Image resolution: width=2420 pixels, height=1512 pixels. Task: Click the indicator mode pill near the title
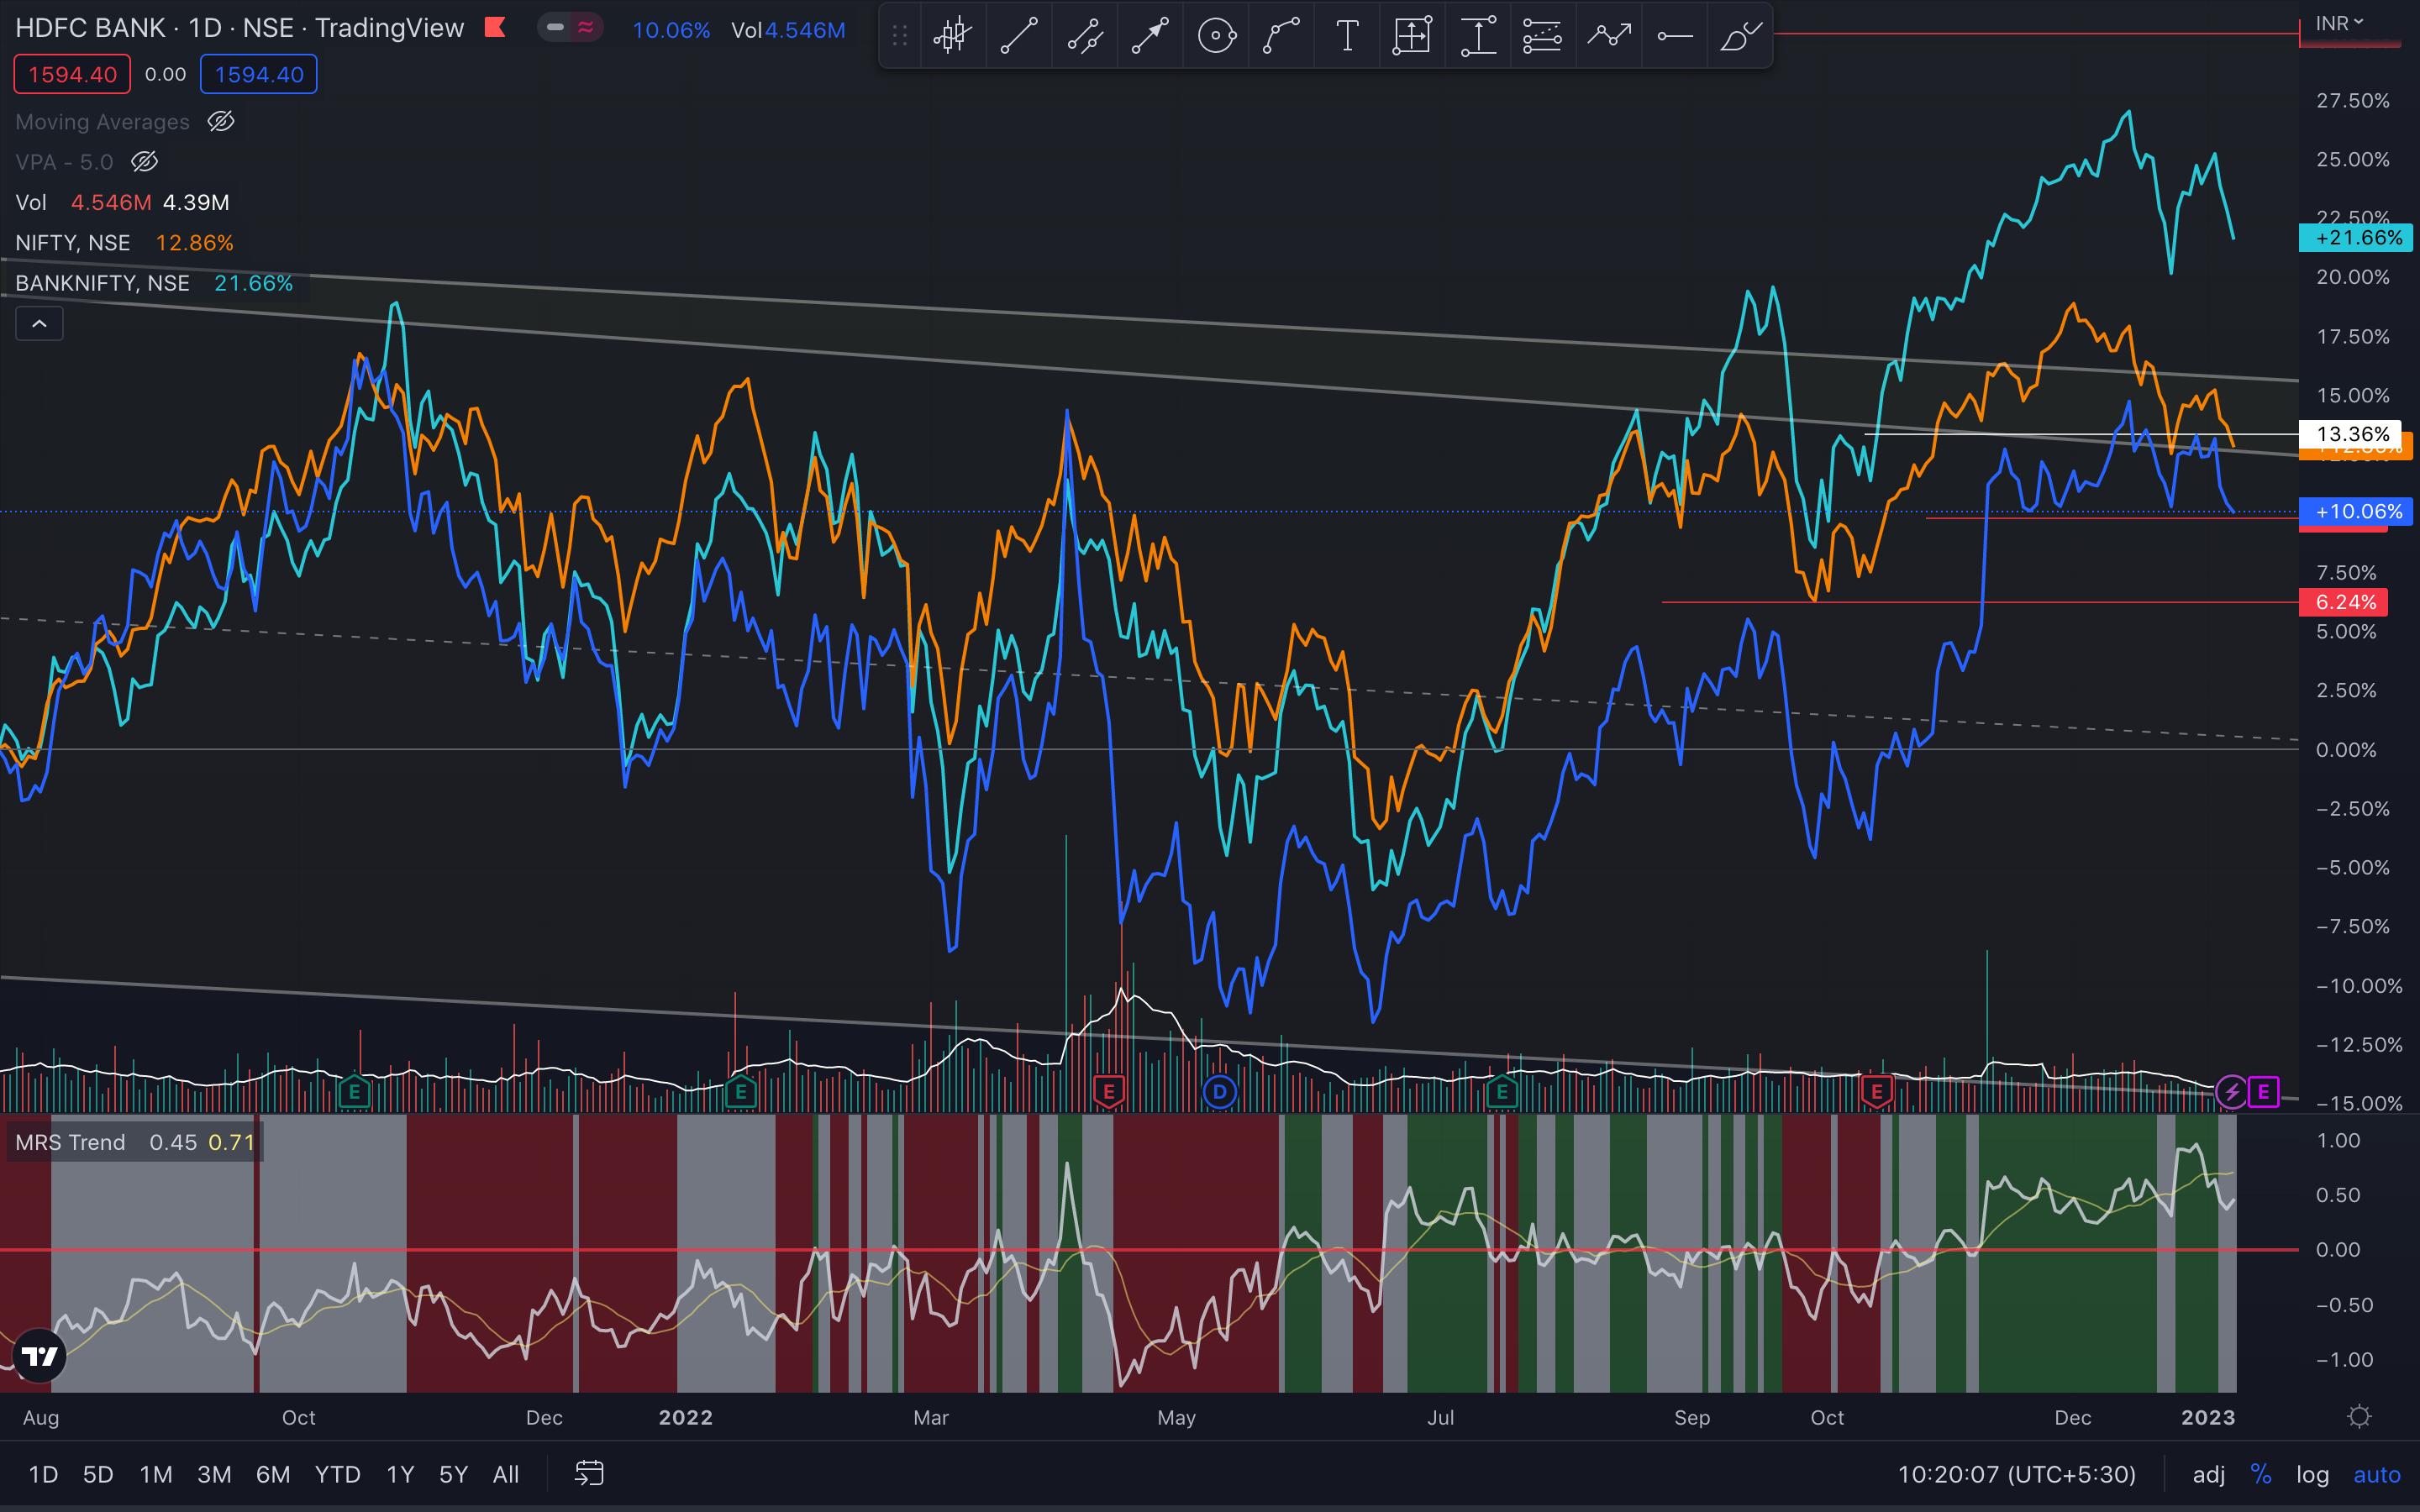pos(570,28)
